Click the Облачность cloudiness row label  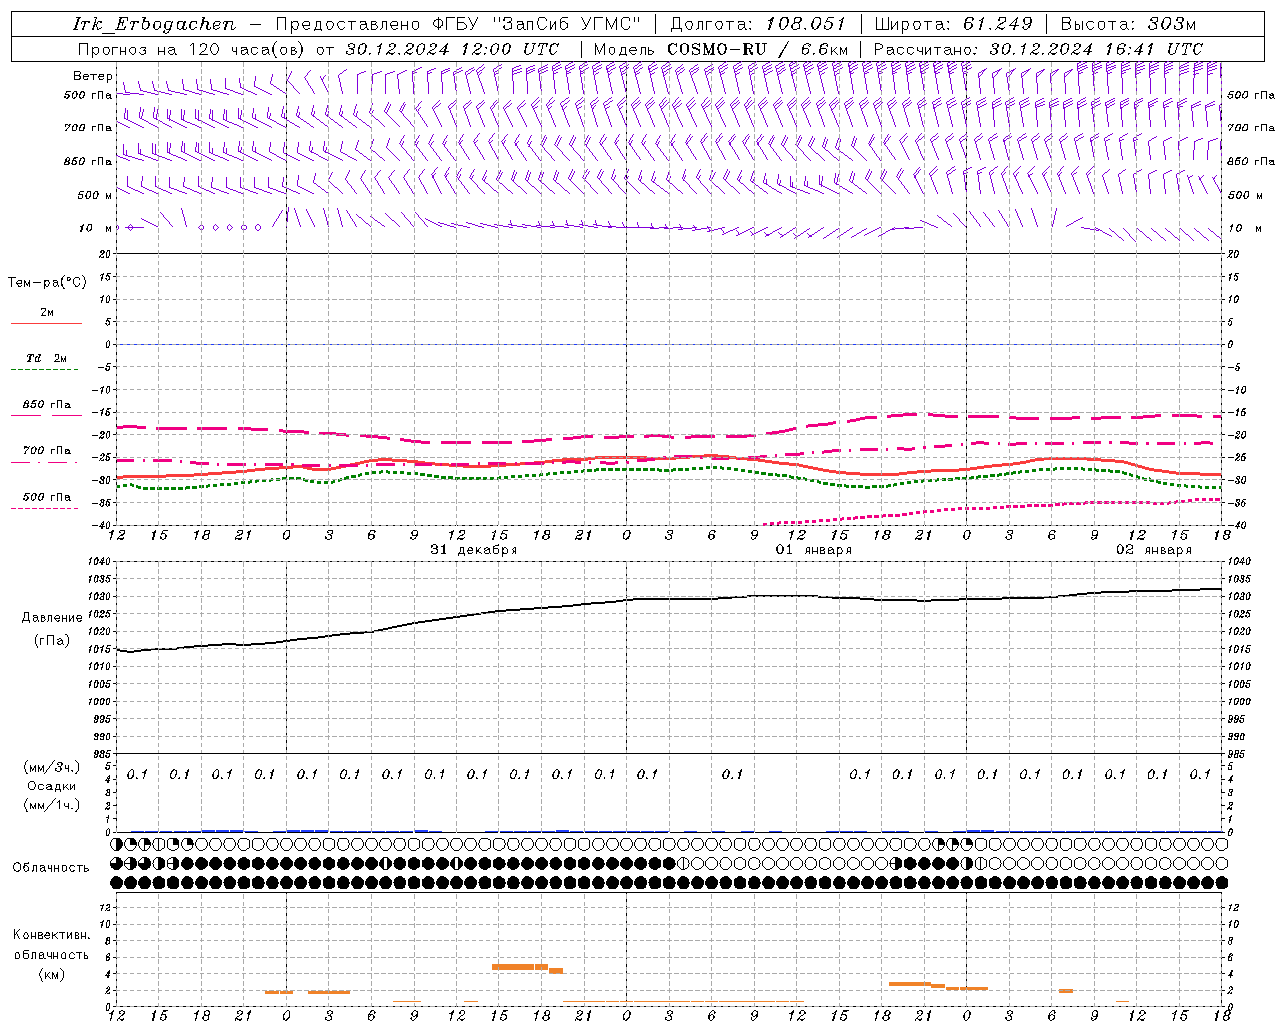tap(51, 867)
